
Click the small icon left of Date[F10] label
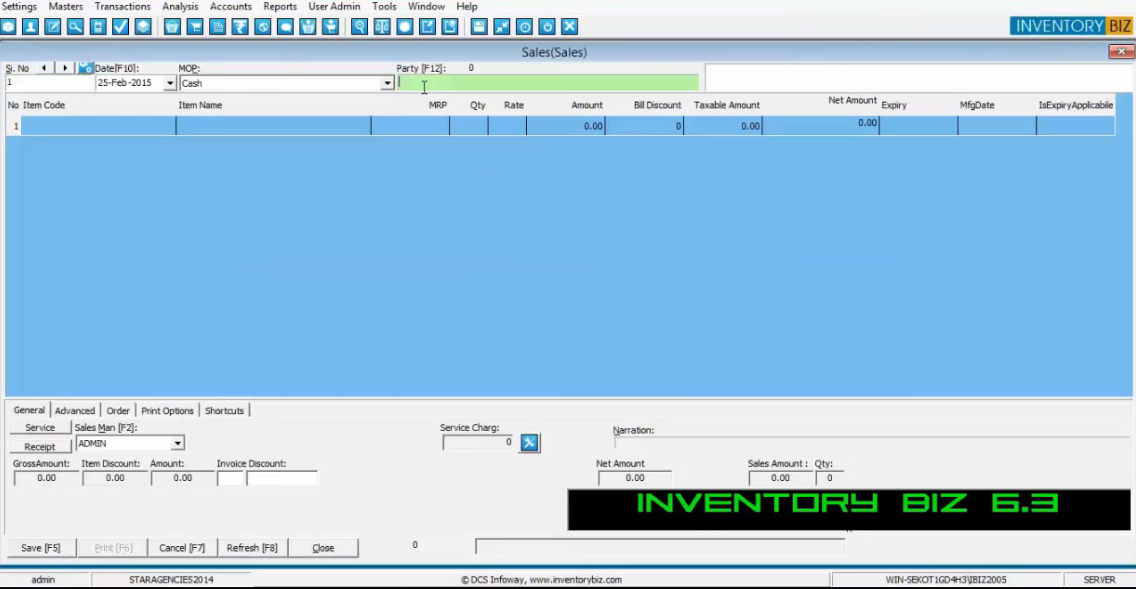pos(85,68)
